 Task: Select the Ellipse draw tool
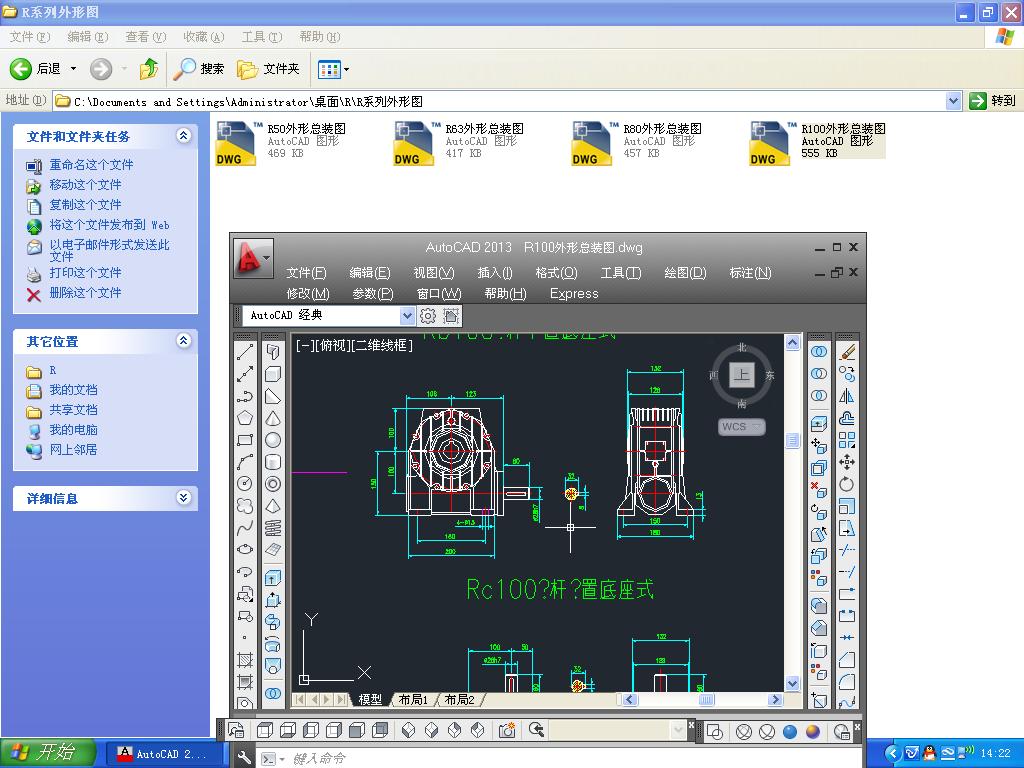point(245,549)
